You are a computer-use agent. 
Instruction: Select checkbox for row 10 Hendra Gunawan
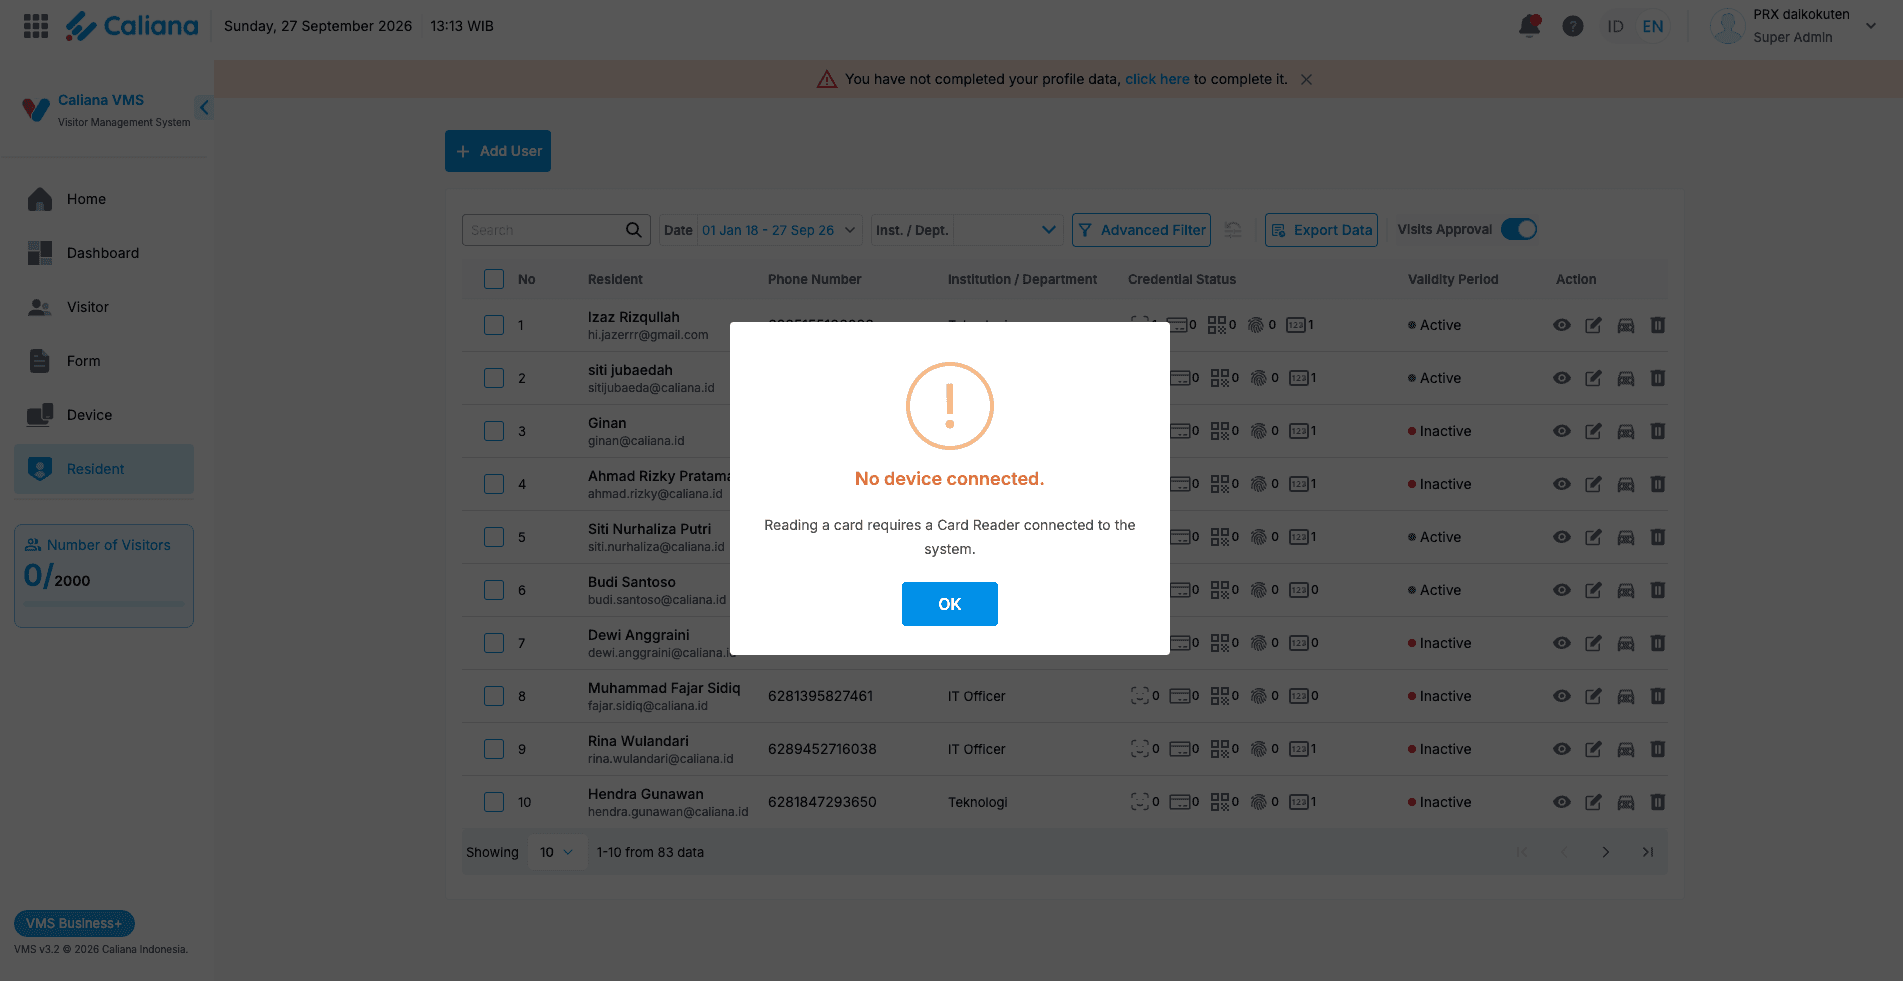pyautogui.click(x=494, y=802)
